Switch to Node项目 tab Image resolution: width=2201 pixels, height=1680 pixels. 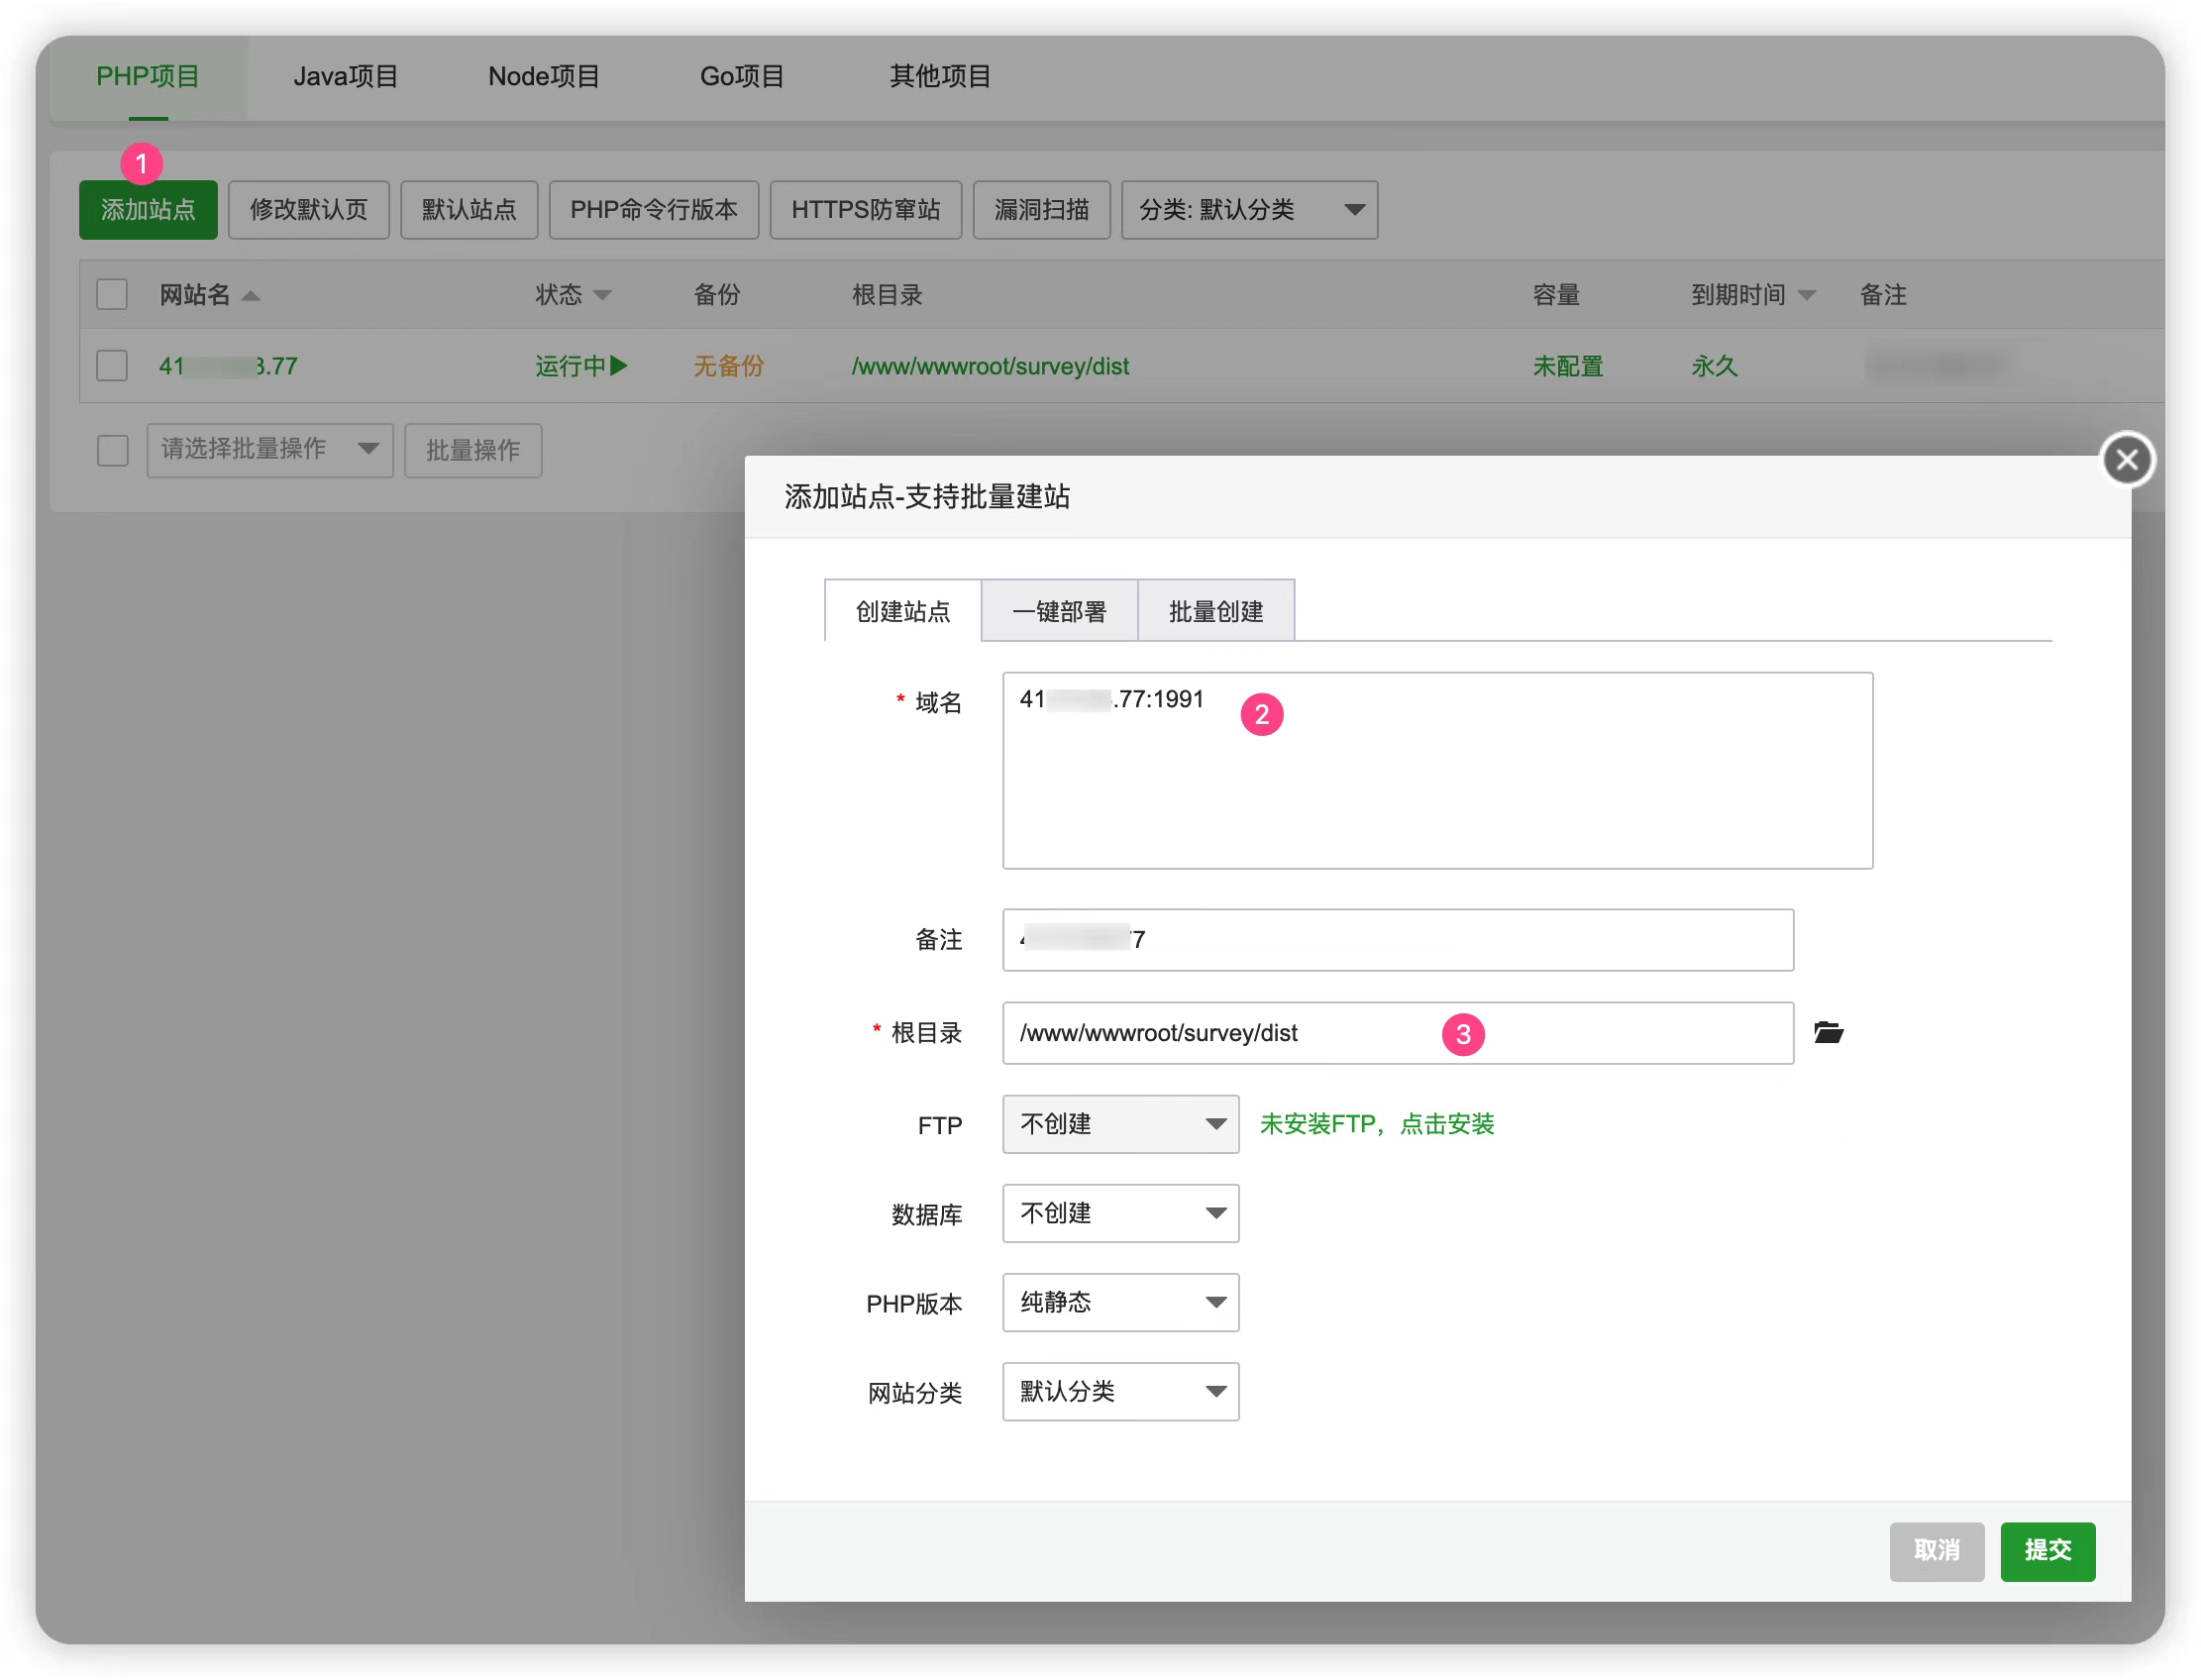tap(544, 77)
